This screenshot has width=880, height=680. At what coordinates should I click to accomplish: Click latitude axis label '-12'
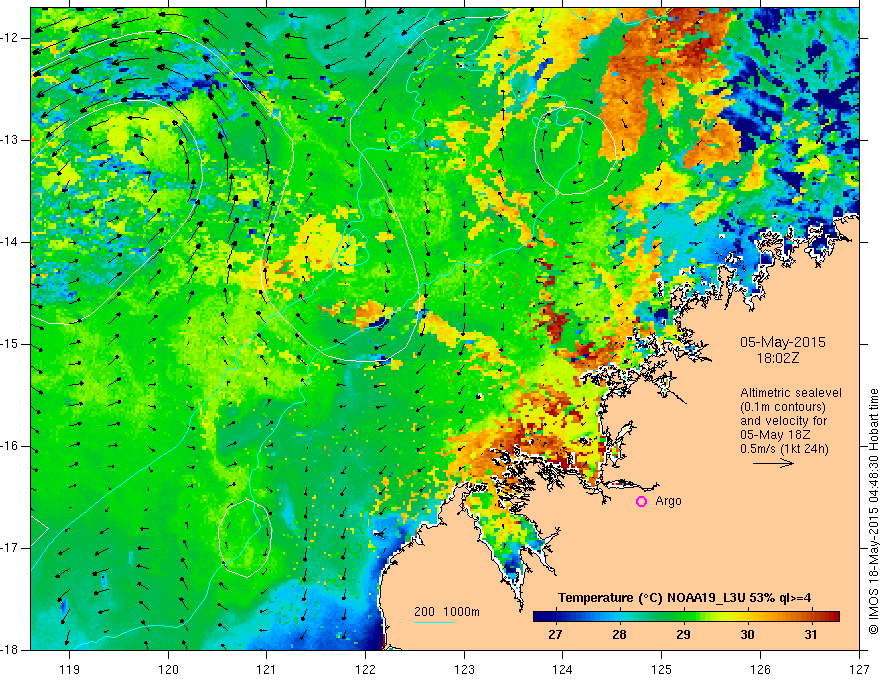coord(10,38)
